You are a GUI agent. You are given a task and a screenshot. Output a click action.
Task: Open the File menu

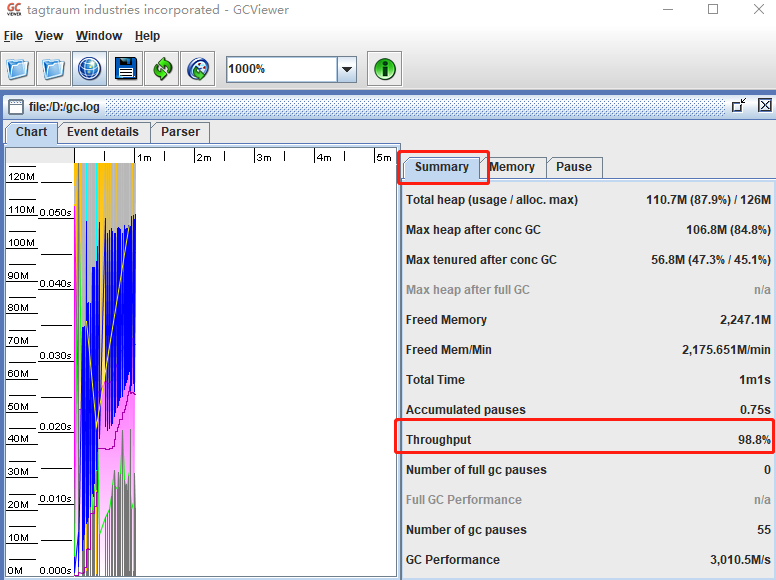[13, 36]
